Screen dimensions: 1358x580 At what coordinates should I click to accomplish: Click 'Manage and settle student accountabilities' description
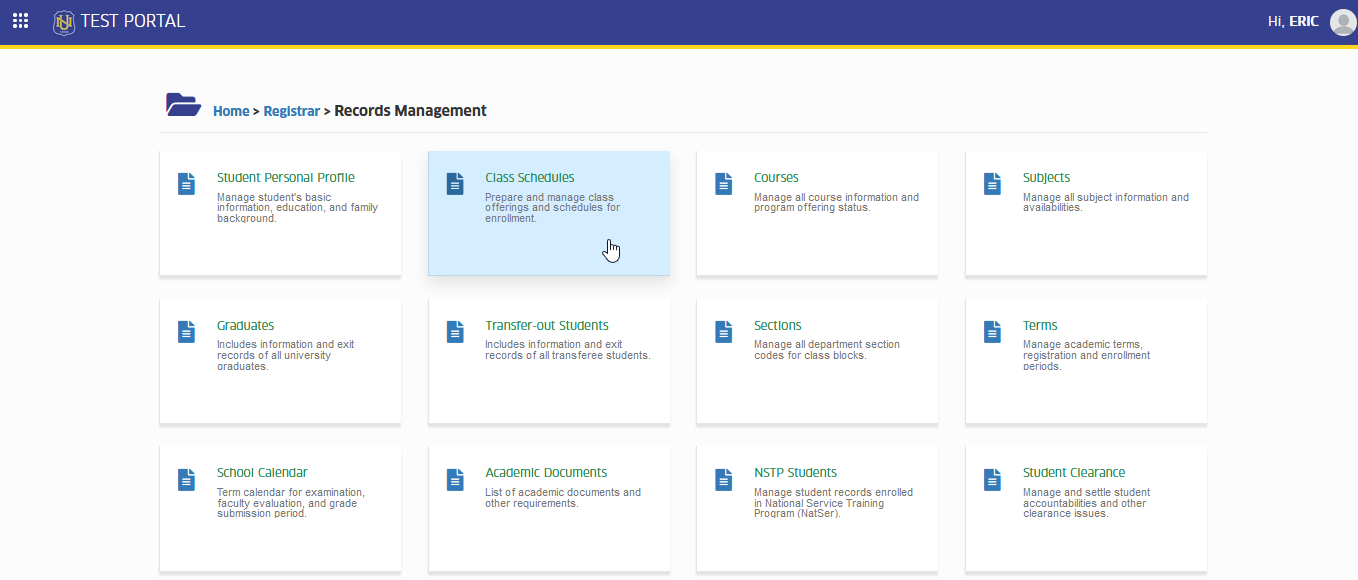pyautogui.click(x=1086, y=503)
